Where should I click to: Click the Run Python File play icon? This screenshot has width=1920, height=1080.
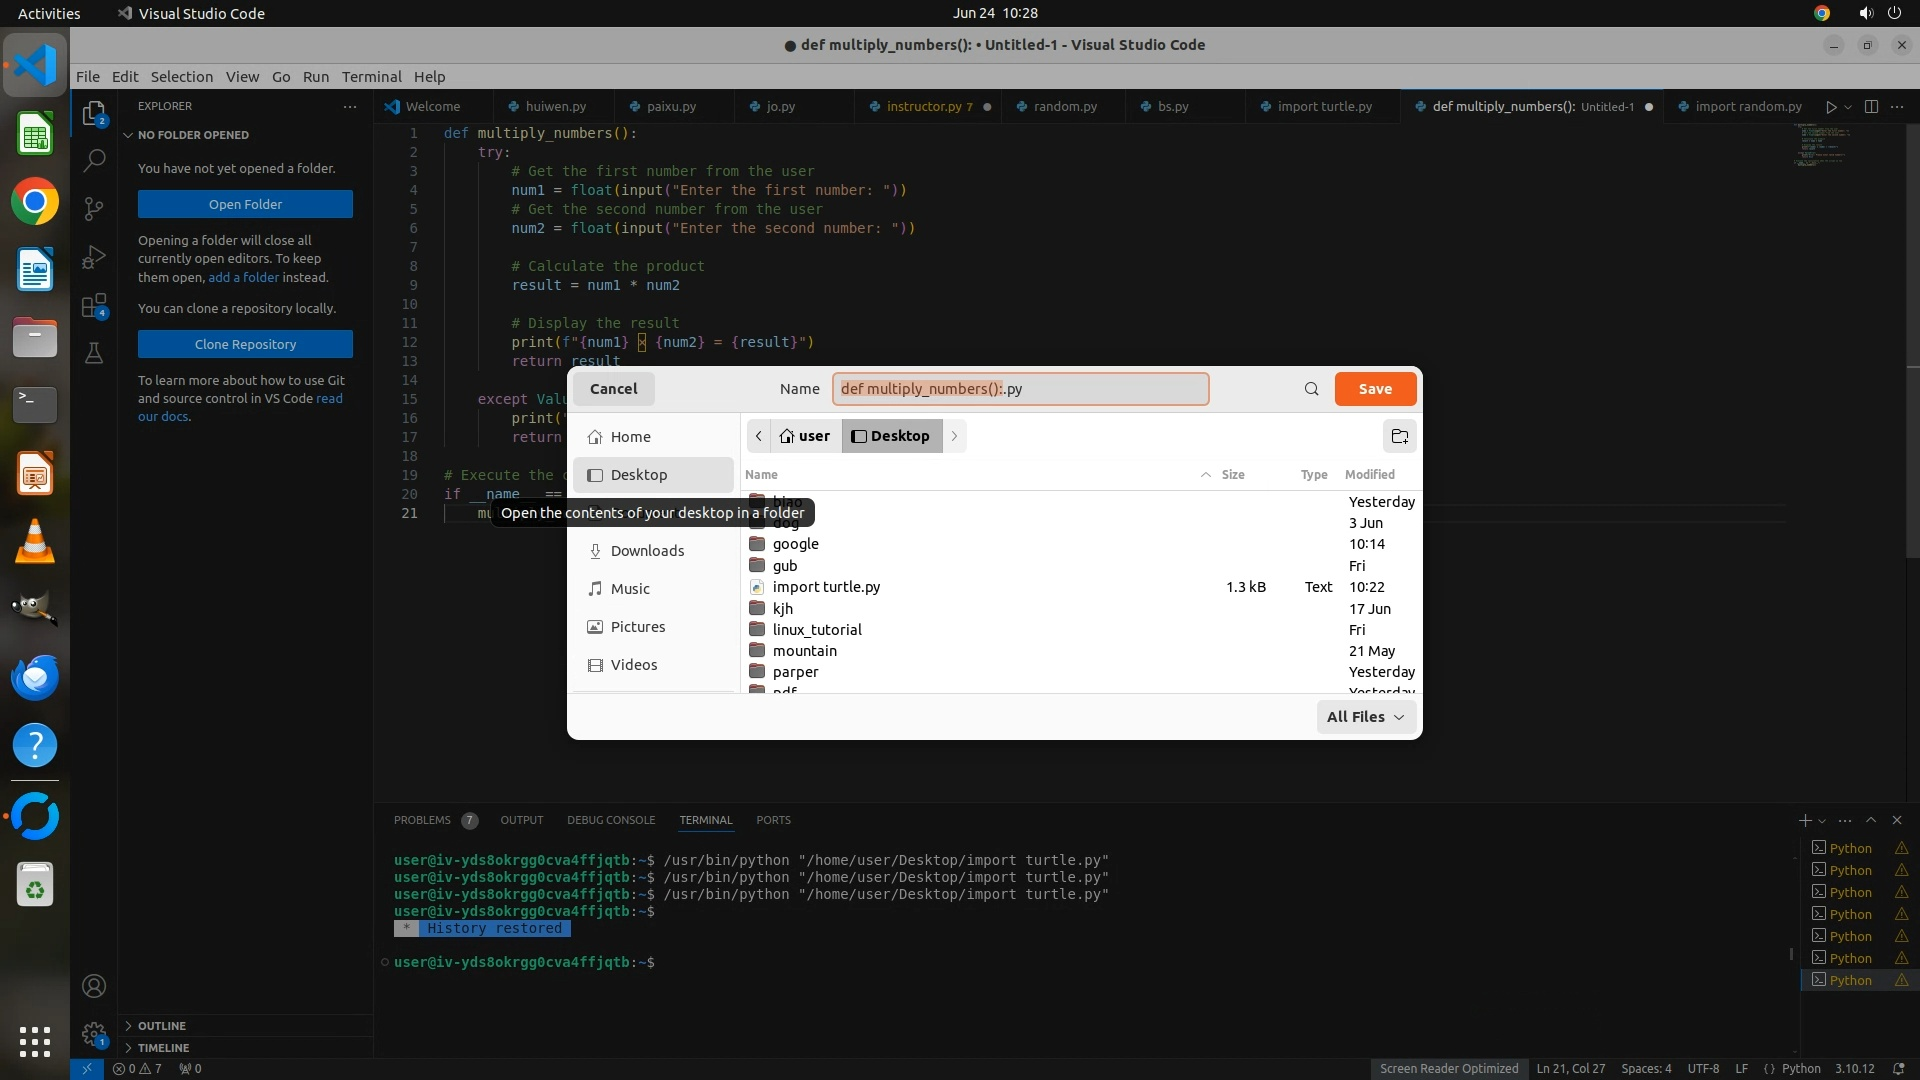pyautogui.click(x=1830, y=107)
